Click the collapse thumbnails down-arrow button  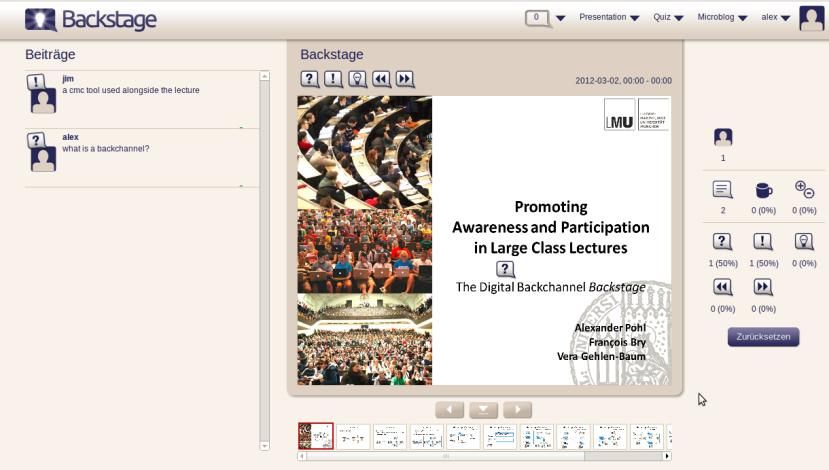(484, 409)
